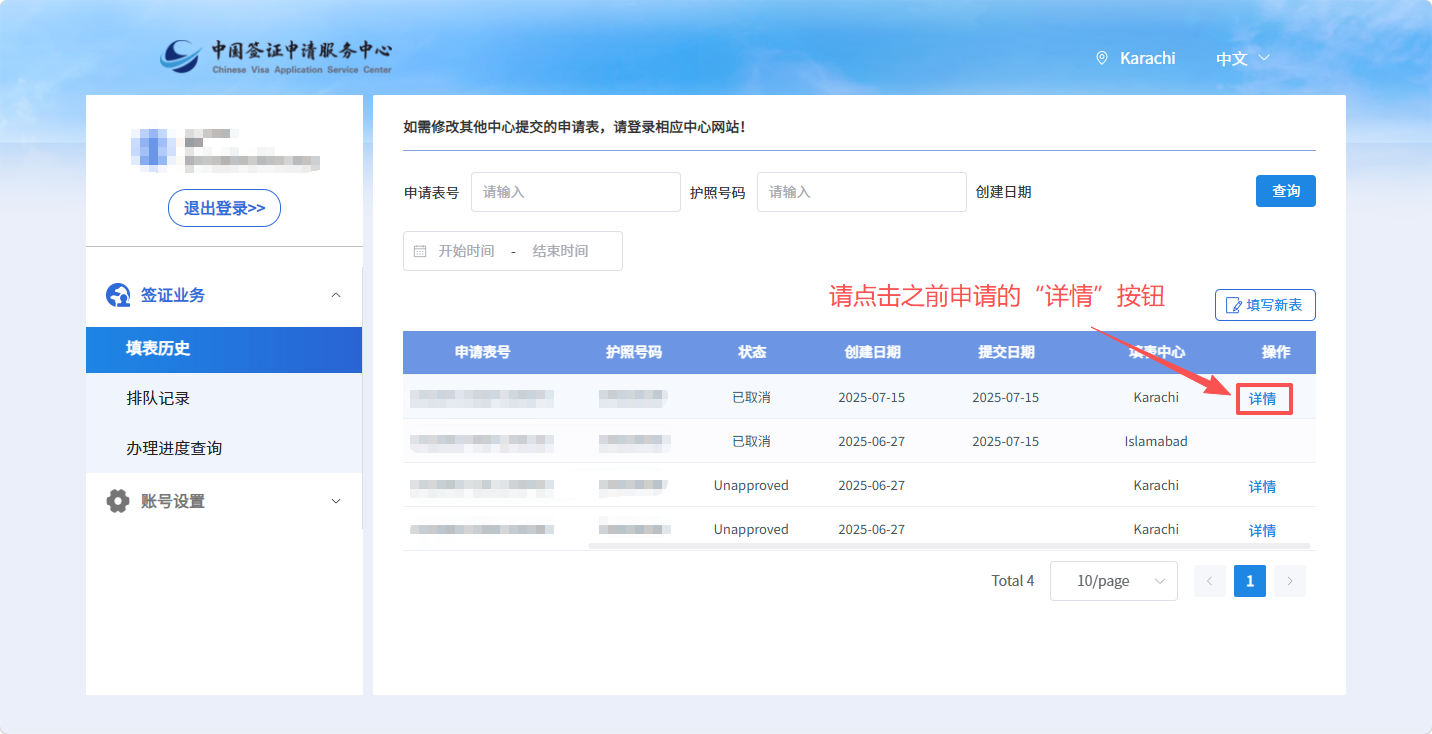Image resolution: width=1432 pixels, height=734 pixels.
Task: Open 办理进度查询 in the sidebar
Action: point(174,448)
